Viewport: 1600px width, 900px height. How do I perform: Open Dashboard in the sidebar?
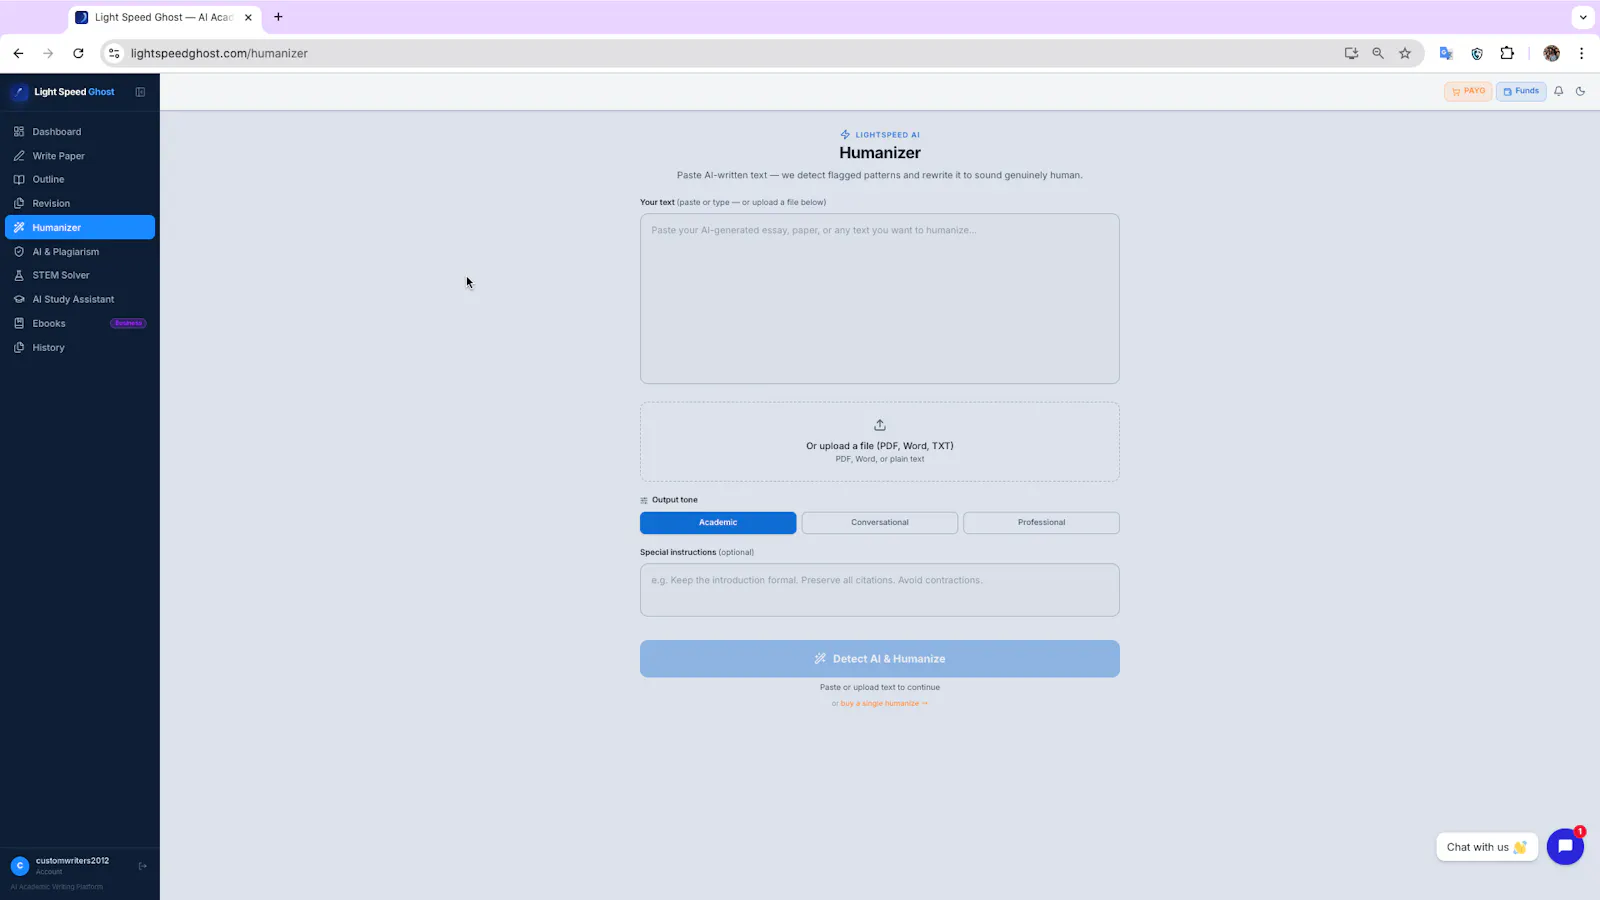point(80,132)
